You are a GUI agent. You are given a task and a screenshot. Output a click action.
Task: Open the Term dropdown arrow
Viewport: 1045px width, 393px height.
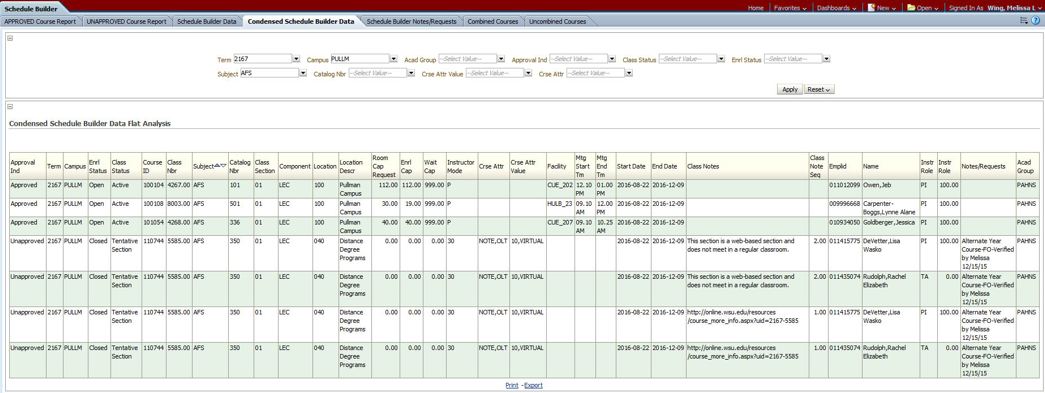pos(296,59)
